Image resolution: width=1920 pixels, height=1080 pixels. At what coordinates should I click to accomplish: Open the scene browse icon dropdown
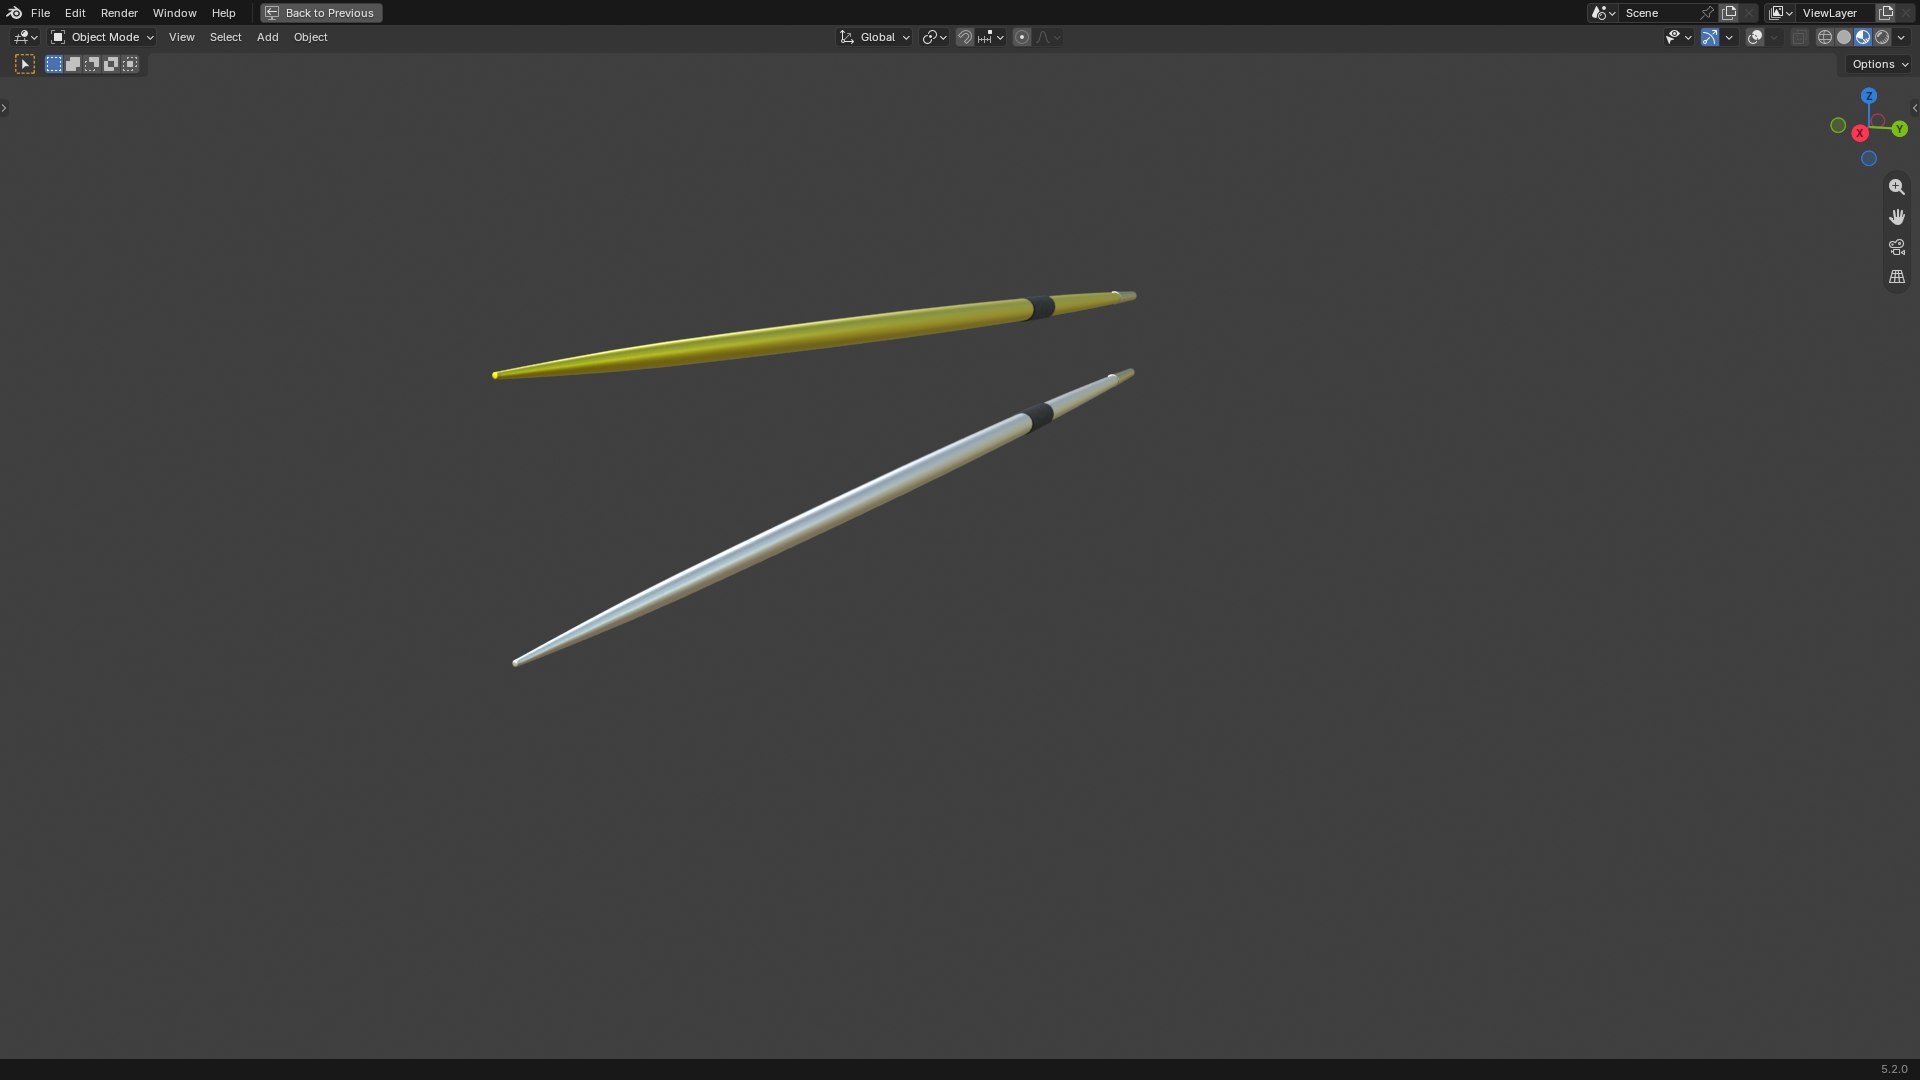(1603, 13)
